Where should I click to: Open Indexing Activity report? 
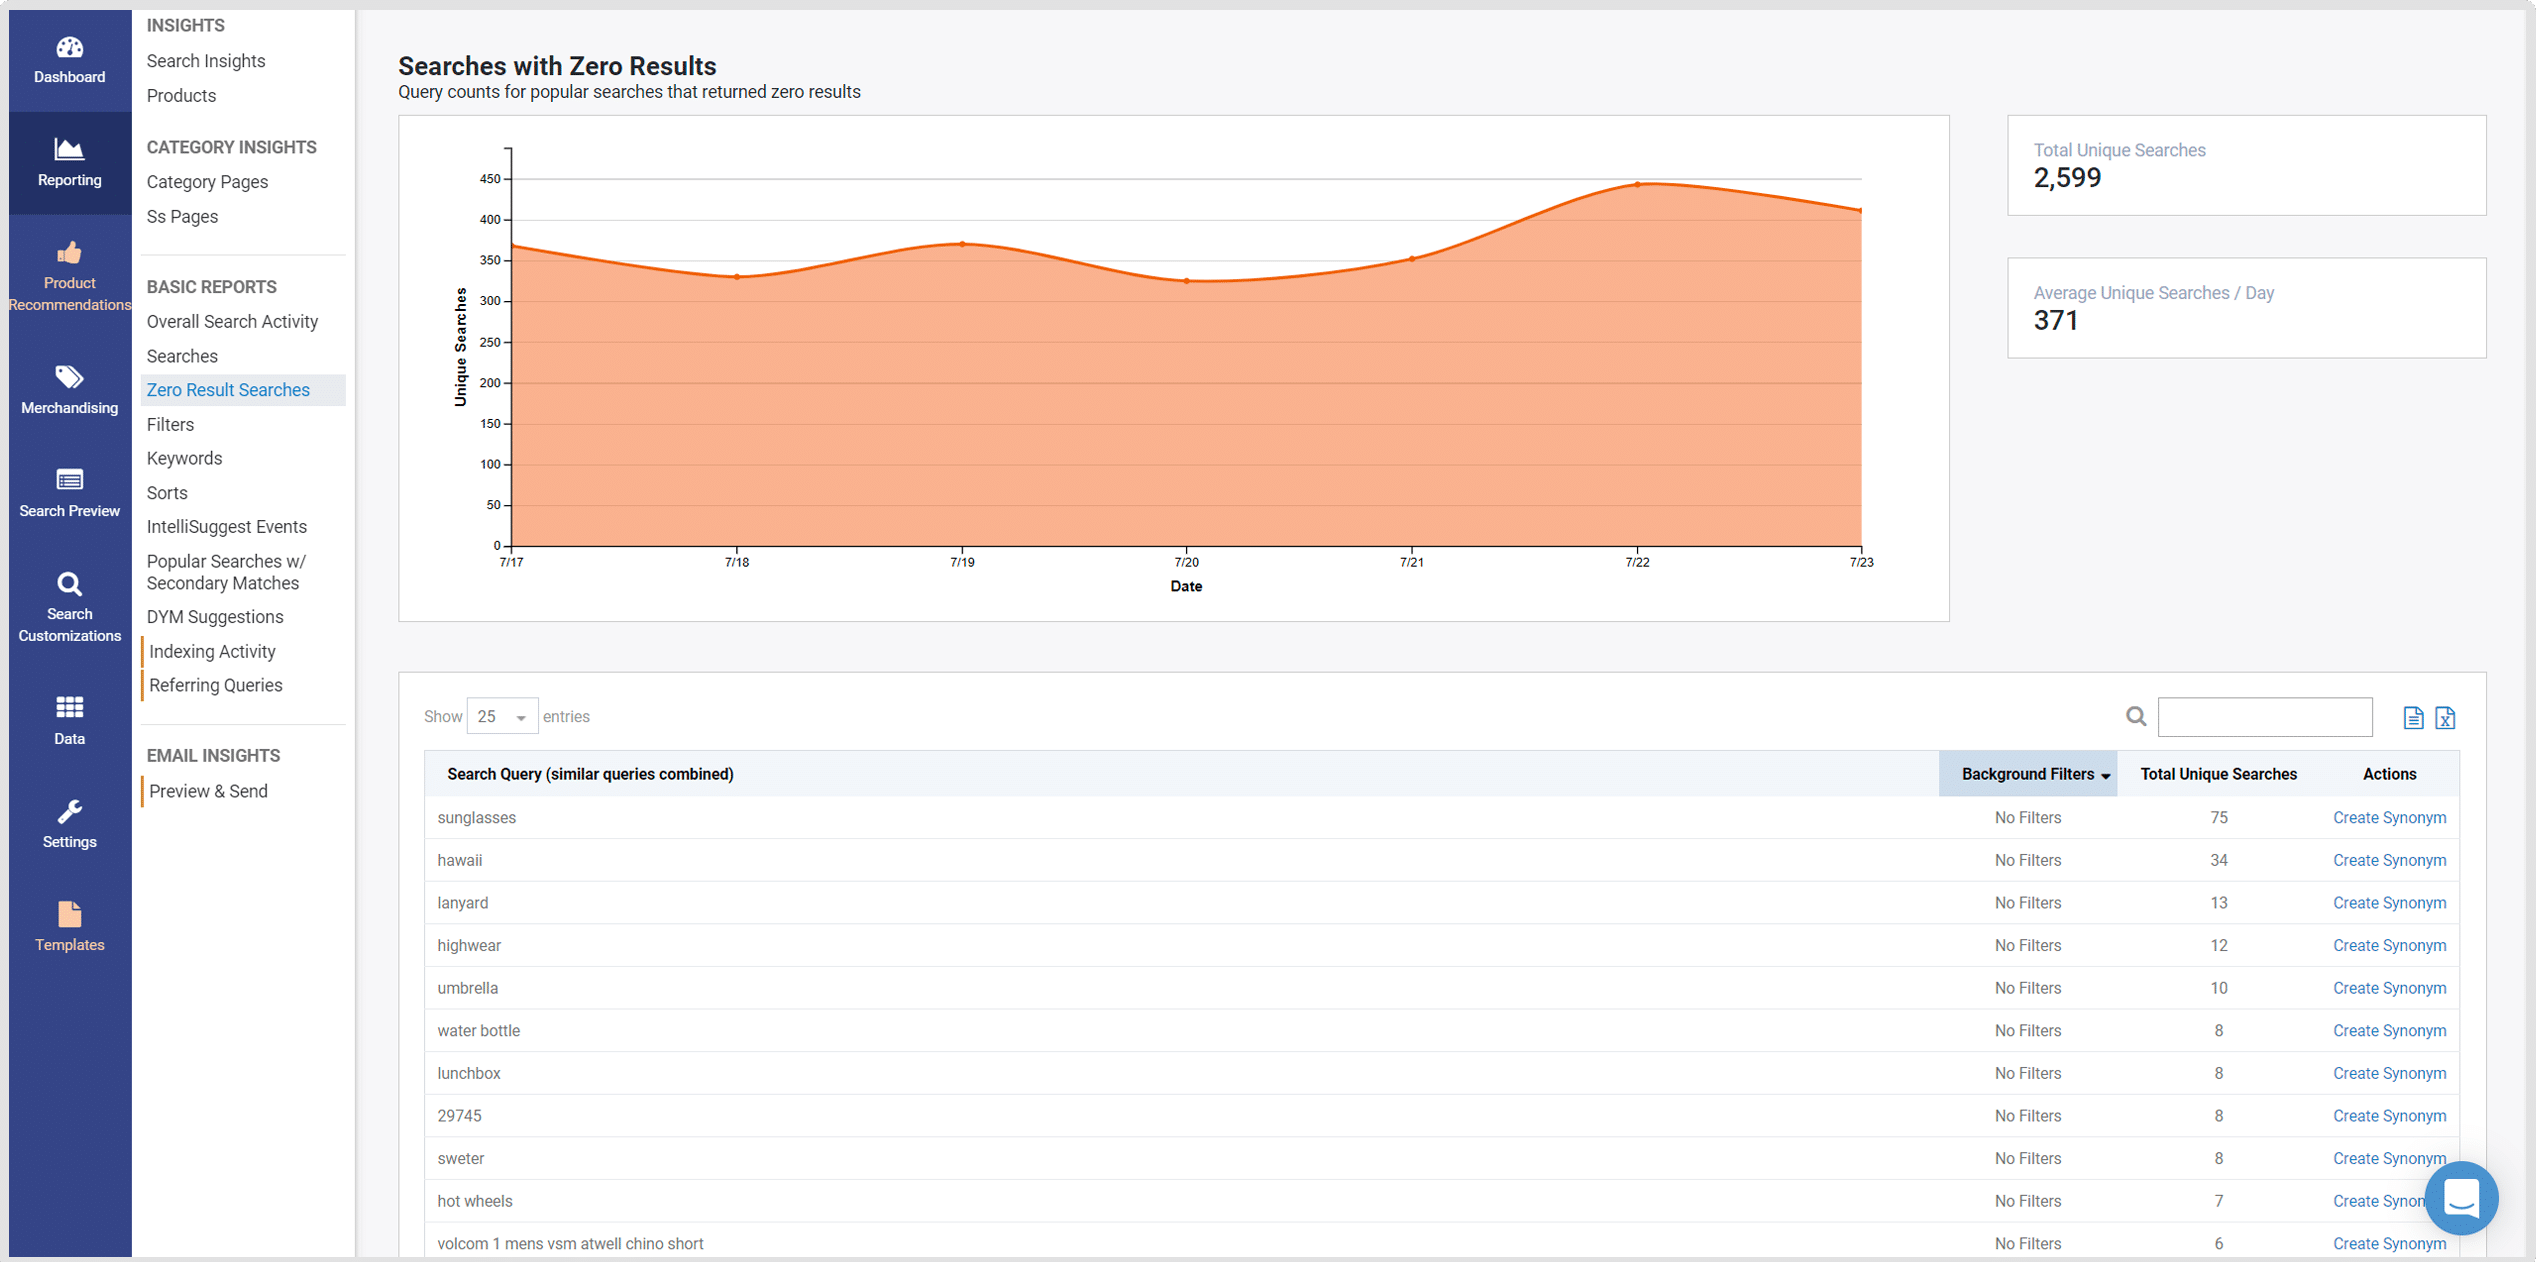pos(212,651)
